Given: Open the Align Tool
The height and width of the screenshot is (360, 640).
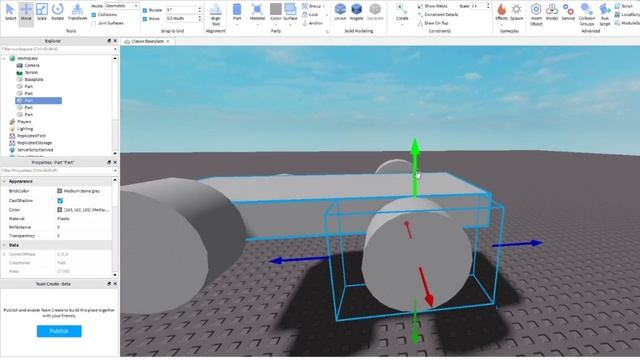Looking at the screenshot, I should click(x=216, y=14).
